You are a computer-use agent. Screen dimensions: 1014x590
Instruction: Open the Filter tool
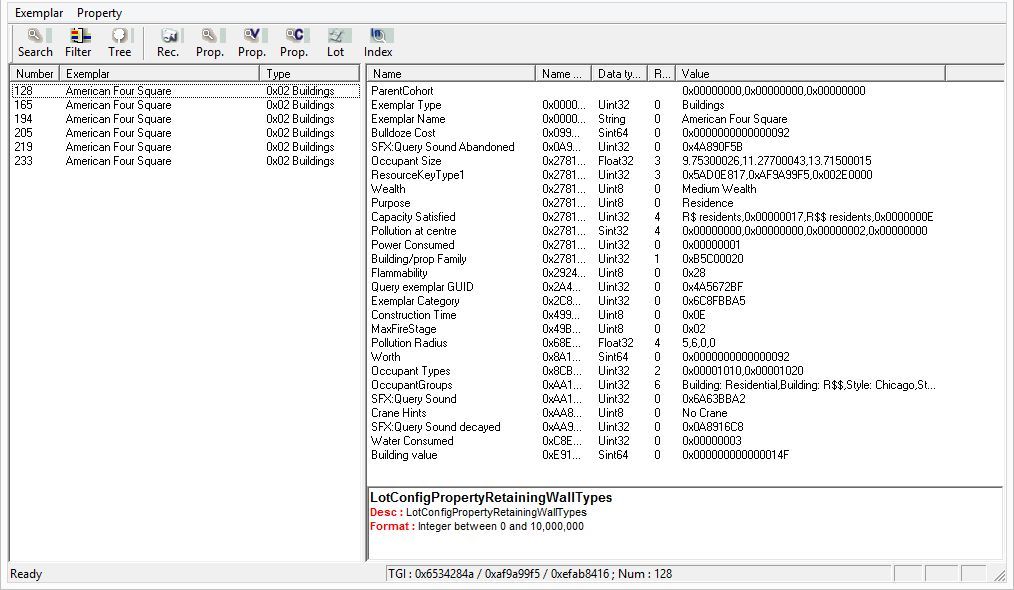pos(78,43)
